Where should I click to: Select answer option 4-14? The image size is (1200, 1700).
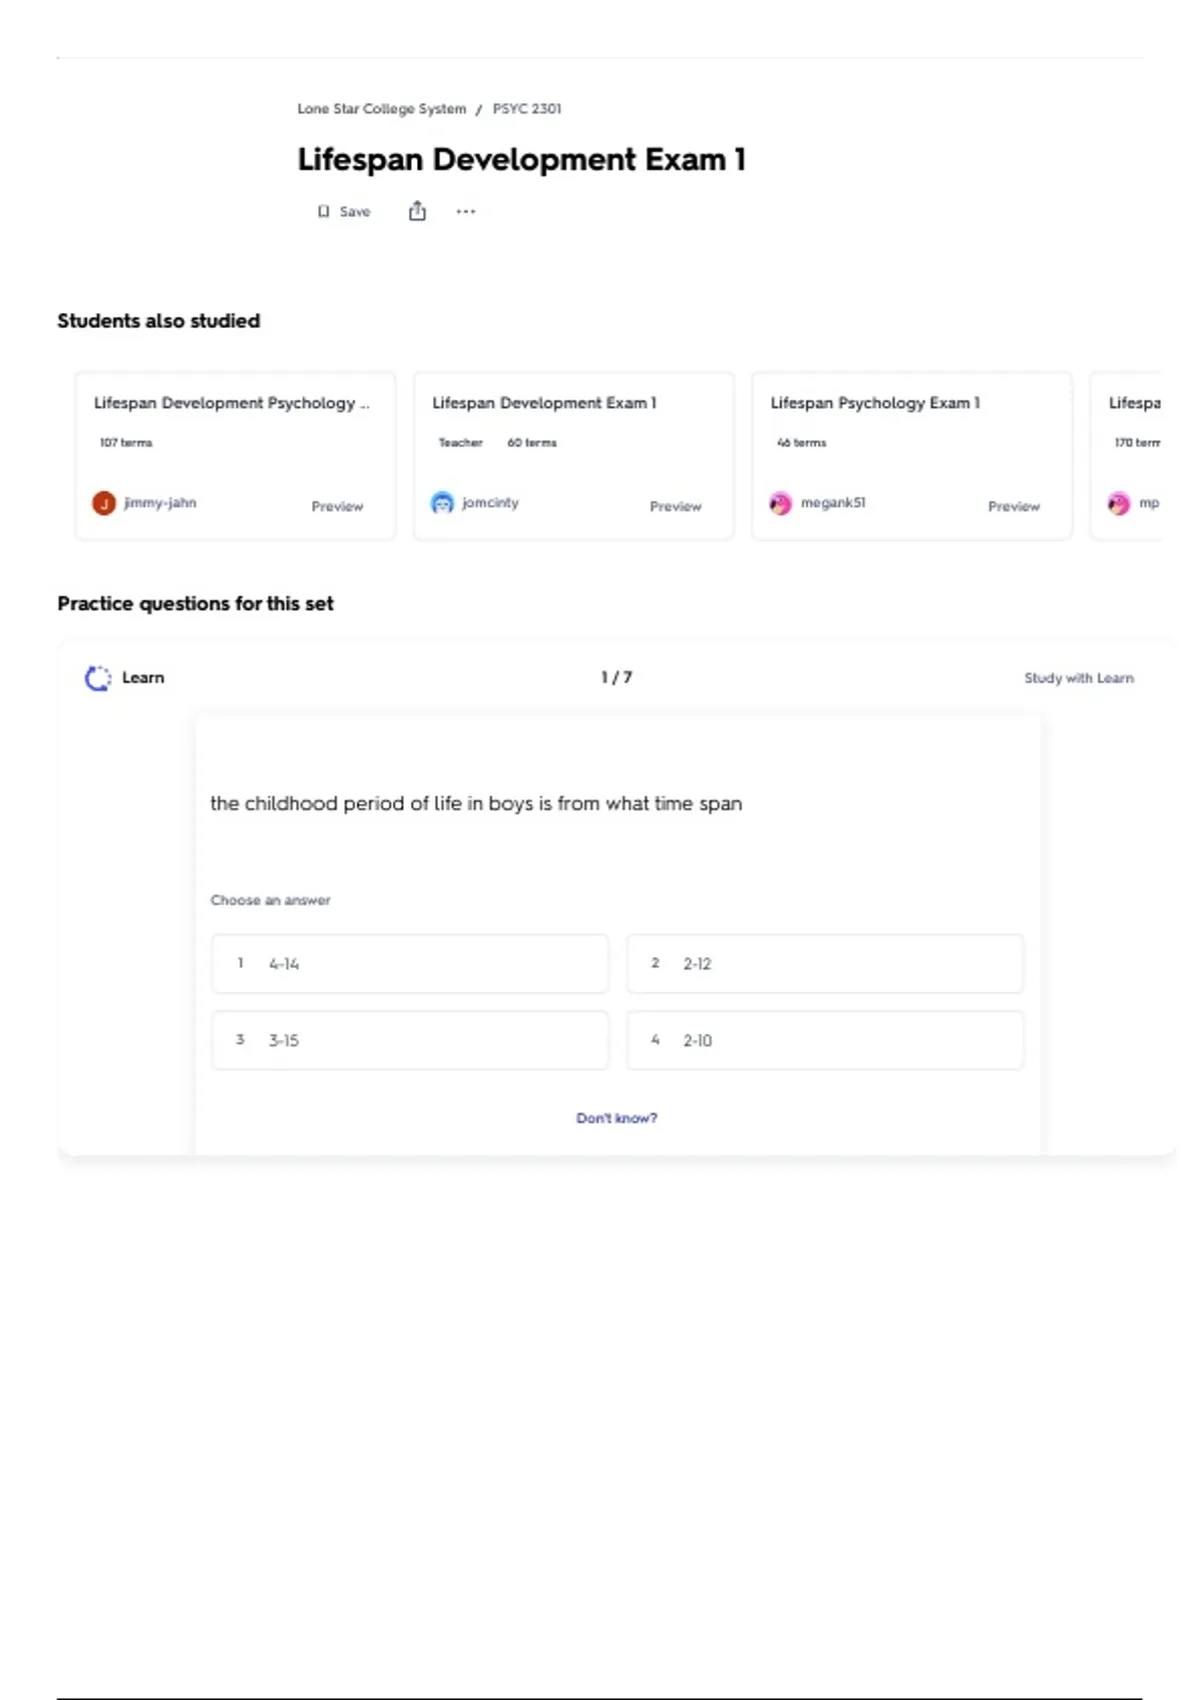pos(409,963)
